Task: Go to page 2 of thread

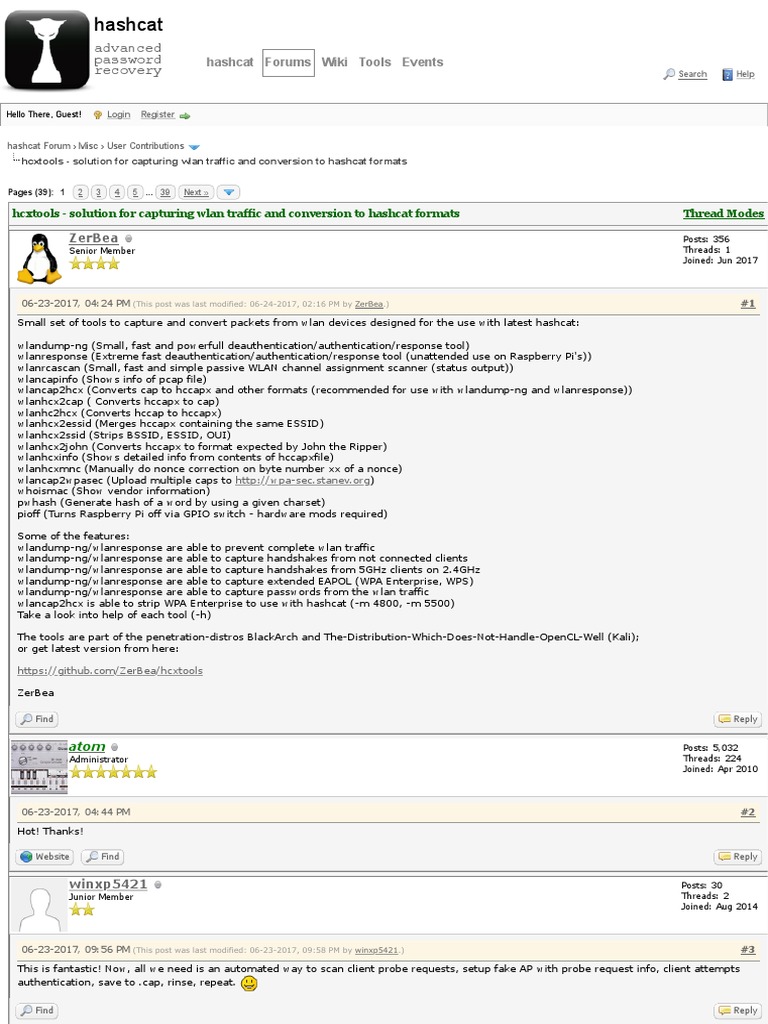Action: point(80,192)
